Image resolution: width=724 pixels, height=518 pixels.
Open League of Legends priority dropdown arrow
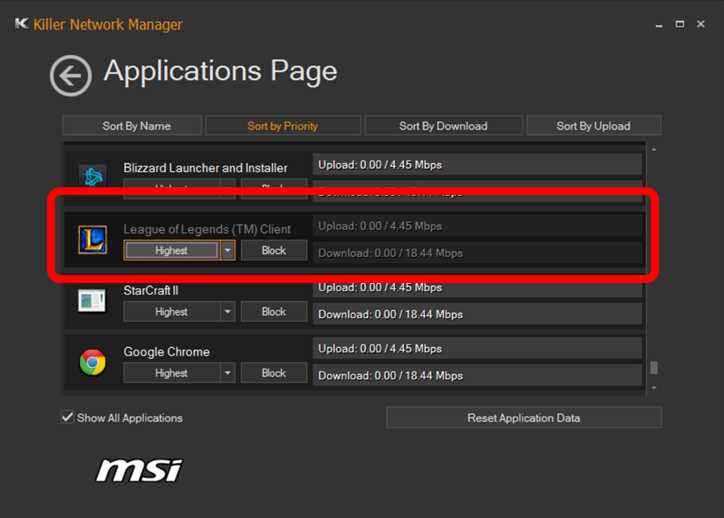click(x=228, y=250)
